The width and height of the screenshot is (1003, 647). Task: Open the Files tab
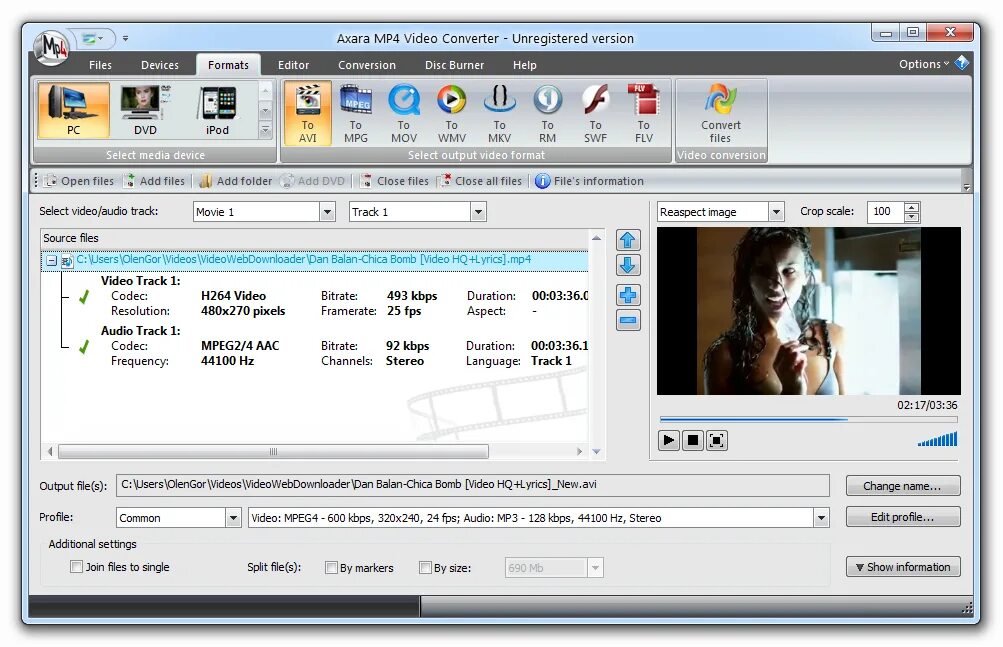pyautogui.click(x=100, y=65)
